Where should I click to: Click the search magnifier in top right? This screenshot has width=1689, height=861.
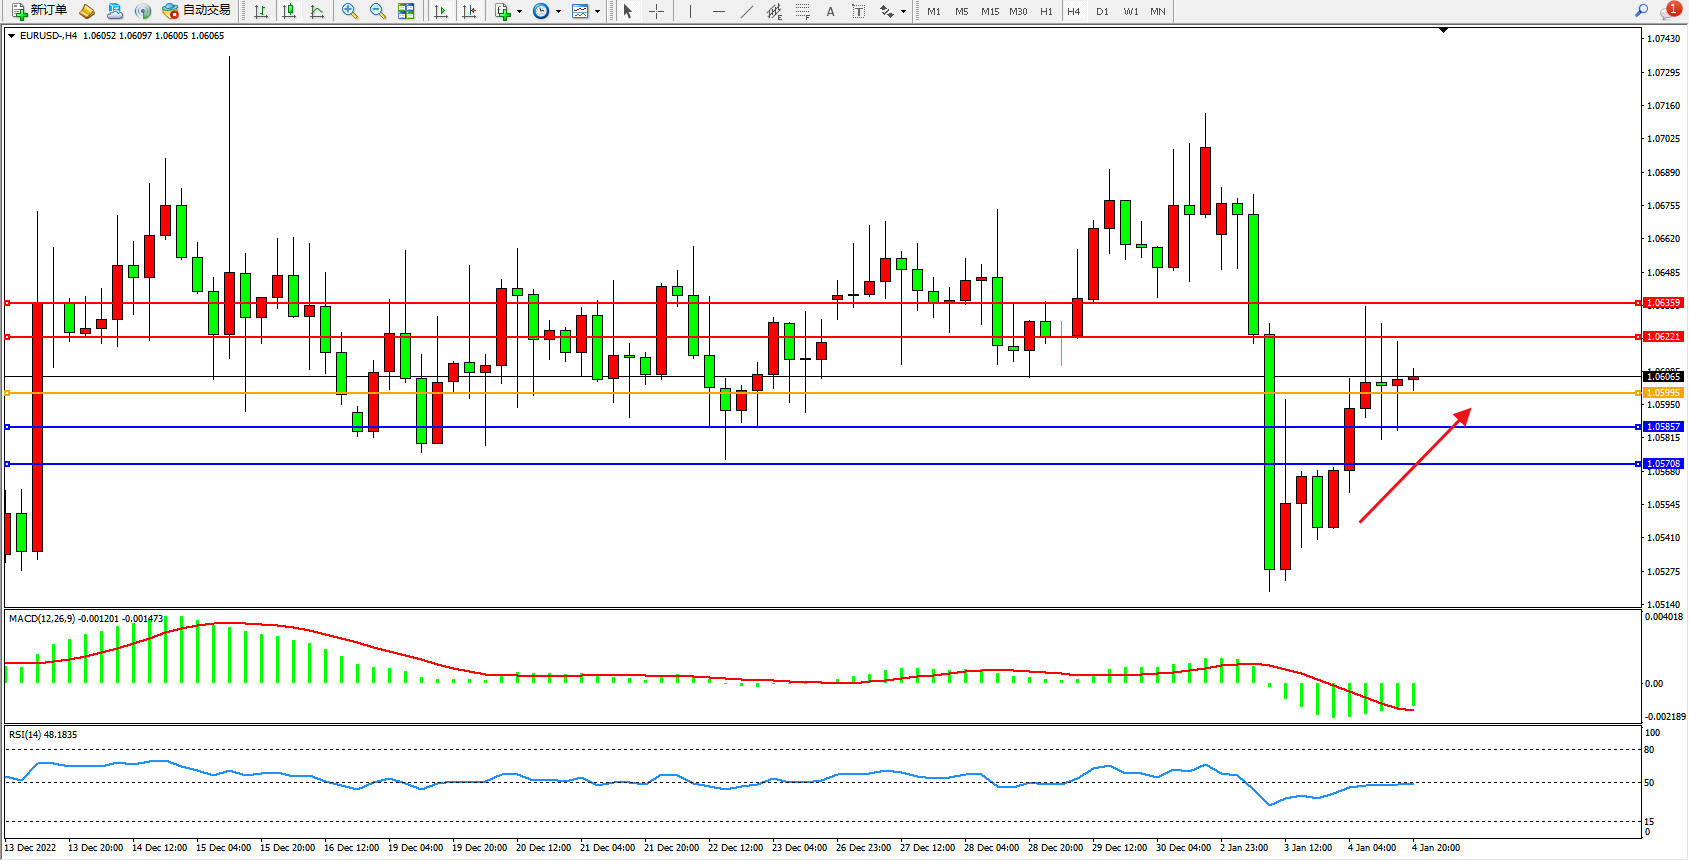pos(1641,11)
